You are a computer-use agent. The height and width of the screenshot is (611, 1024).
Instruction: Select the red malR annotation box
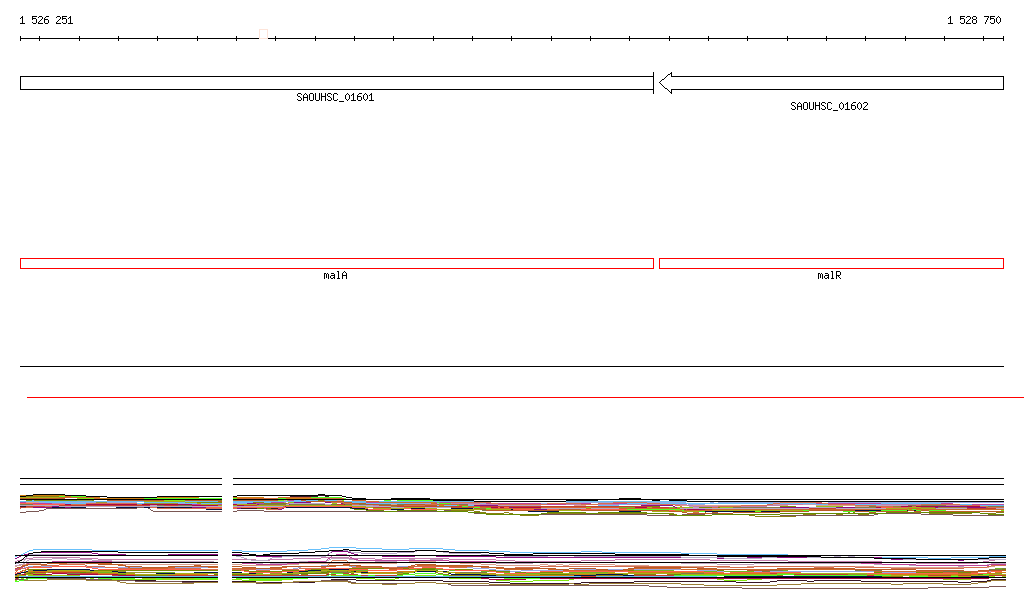click(831, 264)
